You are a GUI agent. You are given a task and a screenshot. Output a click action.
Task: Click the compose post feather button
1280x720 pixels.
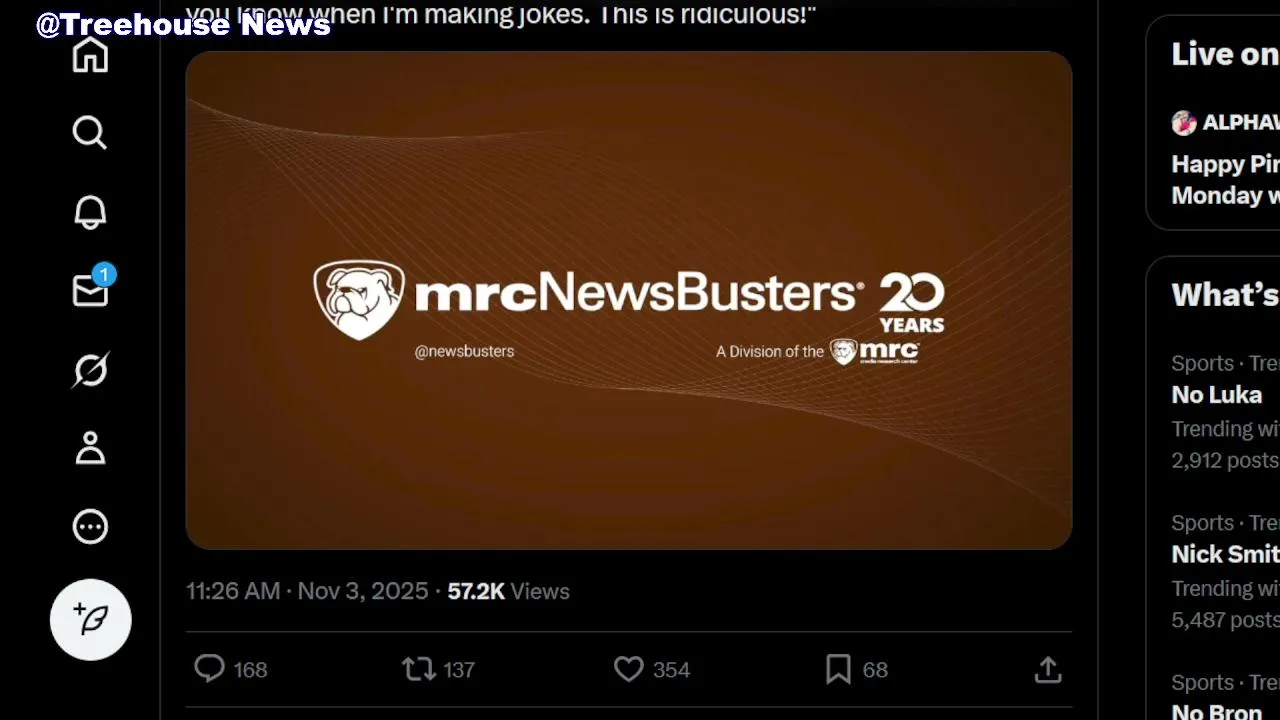[x=91, y=620]
